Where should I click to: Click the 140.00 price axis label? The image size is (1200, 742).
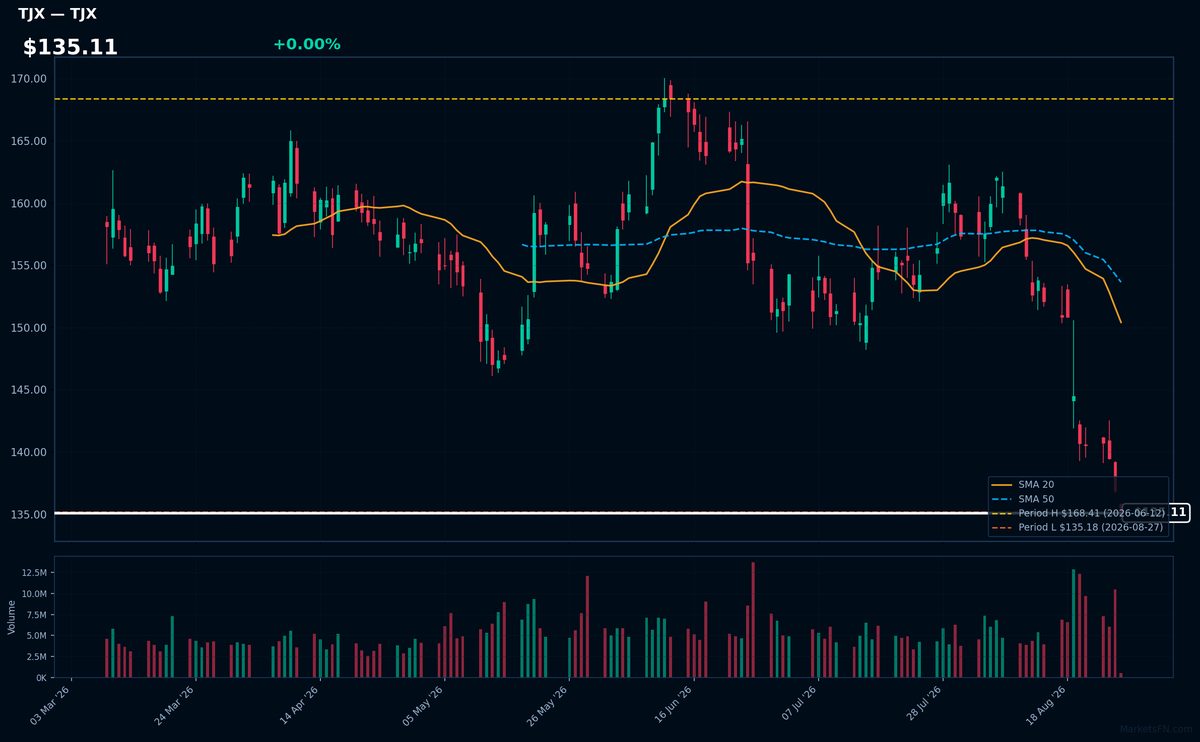click(x=28, y=452)
